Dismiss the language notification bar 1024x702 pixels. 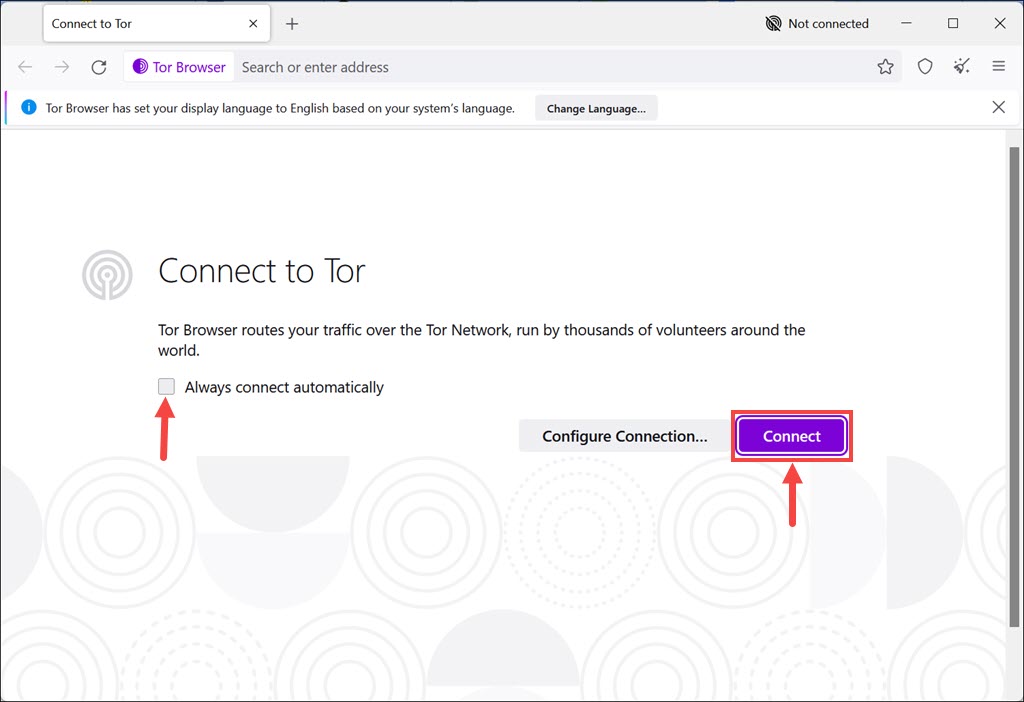(998, 107)
